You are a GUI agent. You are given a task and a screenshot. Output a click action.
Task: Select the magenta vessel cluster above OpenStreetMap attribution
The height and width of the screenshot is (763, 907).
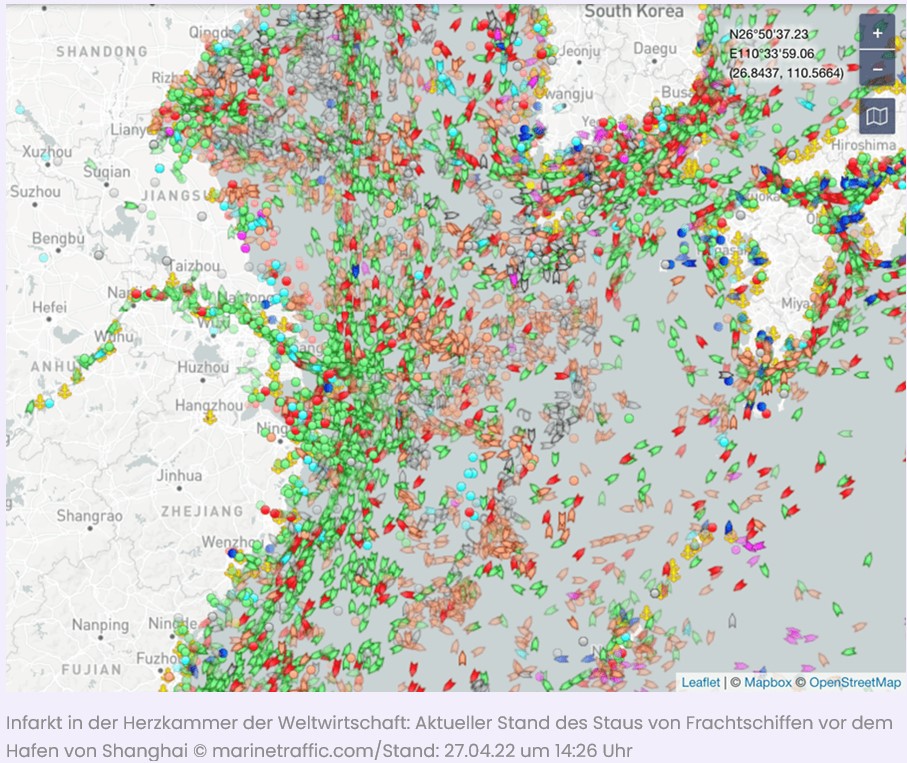click(800, 635)
